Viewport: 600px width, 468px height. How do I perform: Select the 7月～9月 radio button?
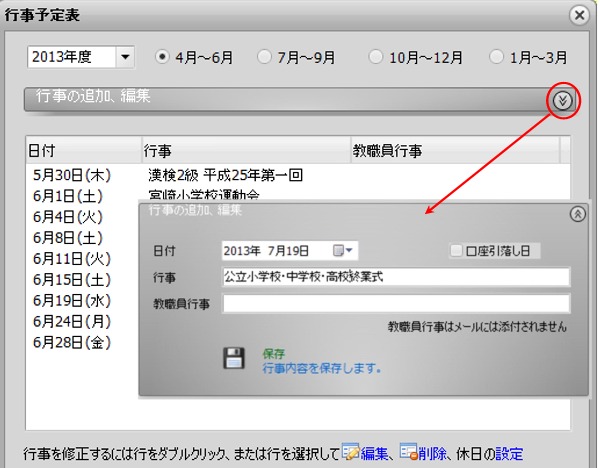(265, 57)
